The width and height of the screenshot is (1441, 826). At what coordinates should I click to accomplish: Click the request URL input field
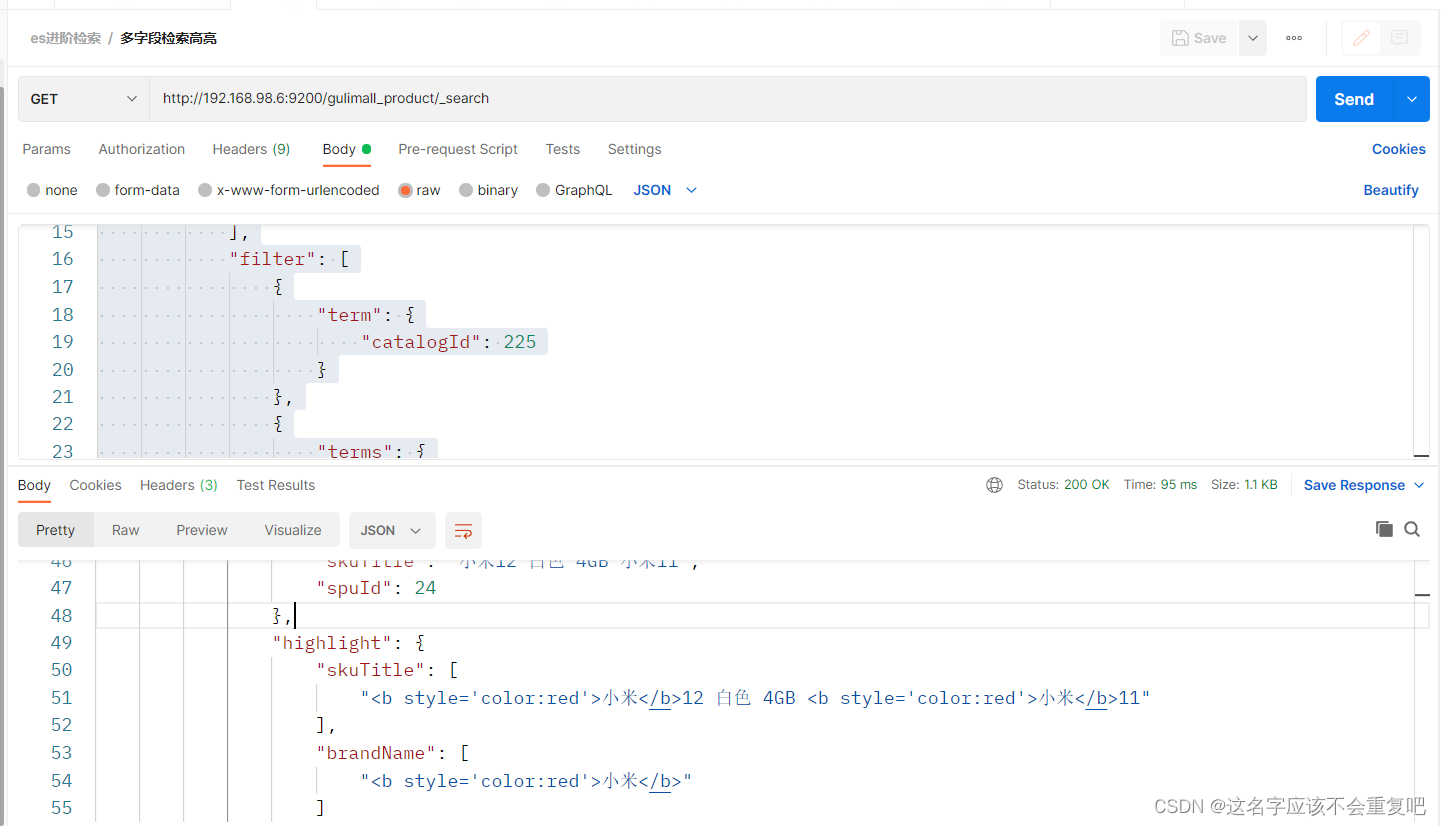point(728,99)
